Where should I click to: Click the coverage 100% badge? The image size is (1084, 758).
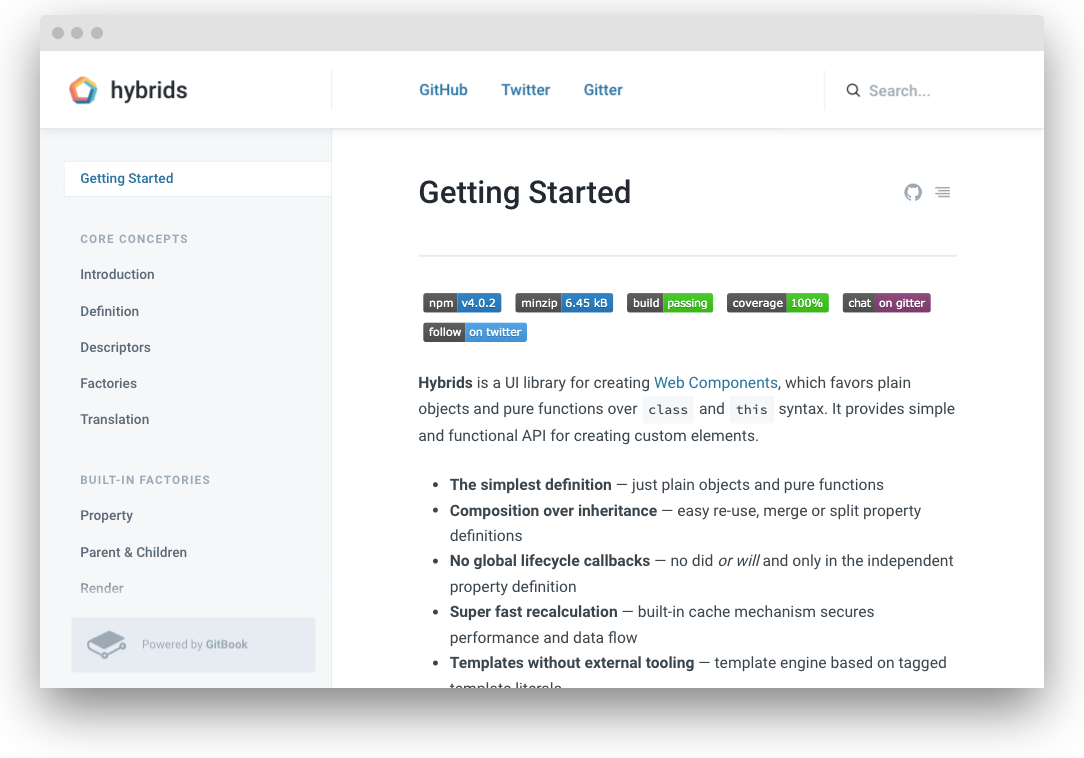(x=778, y=303)
